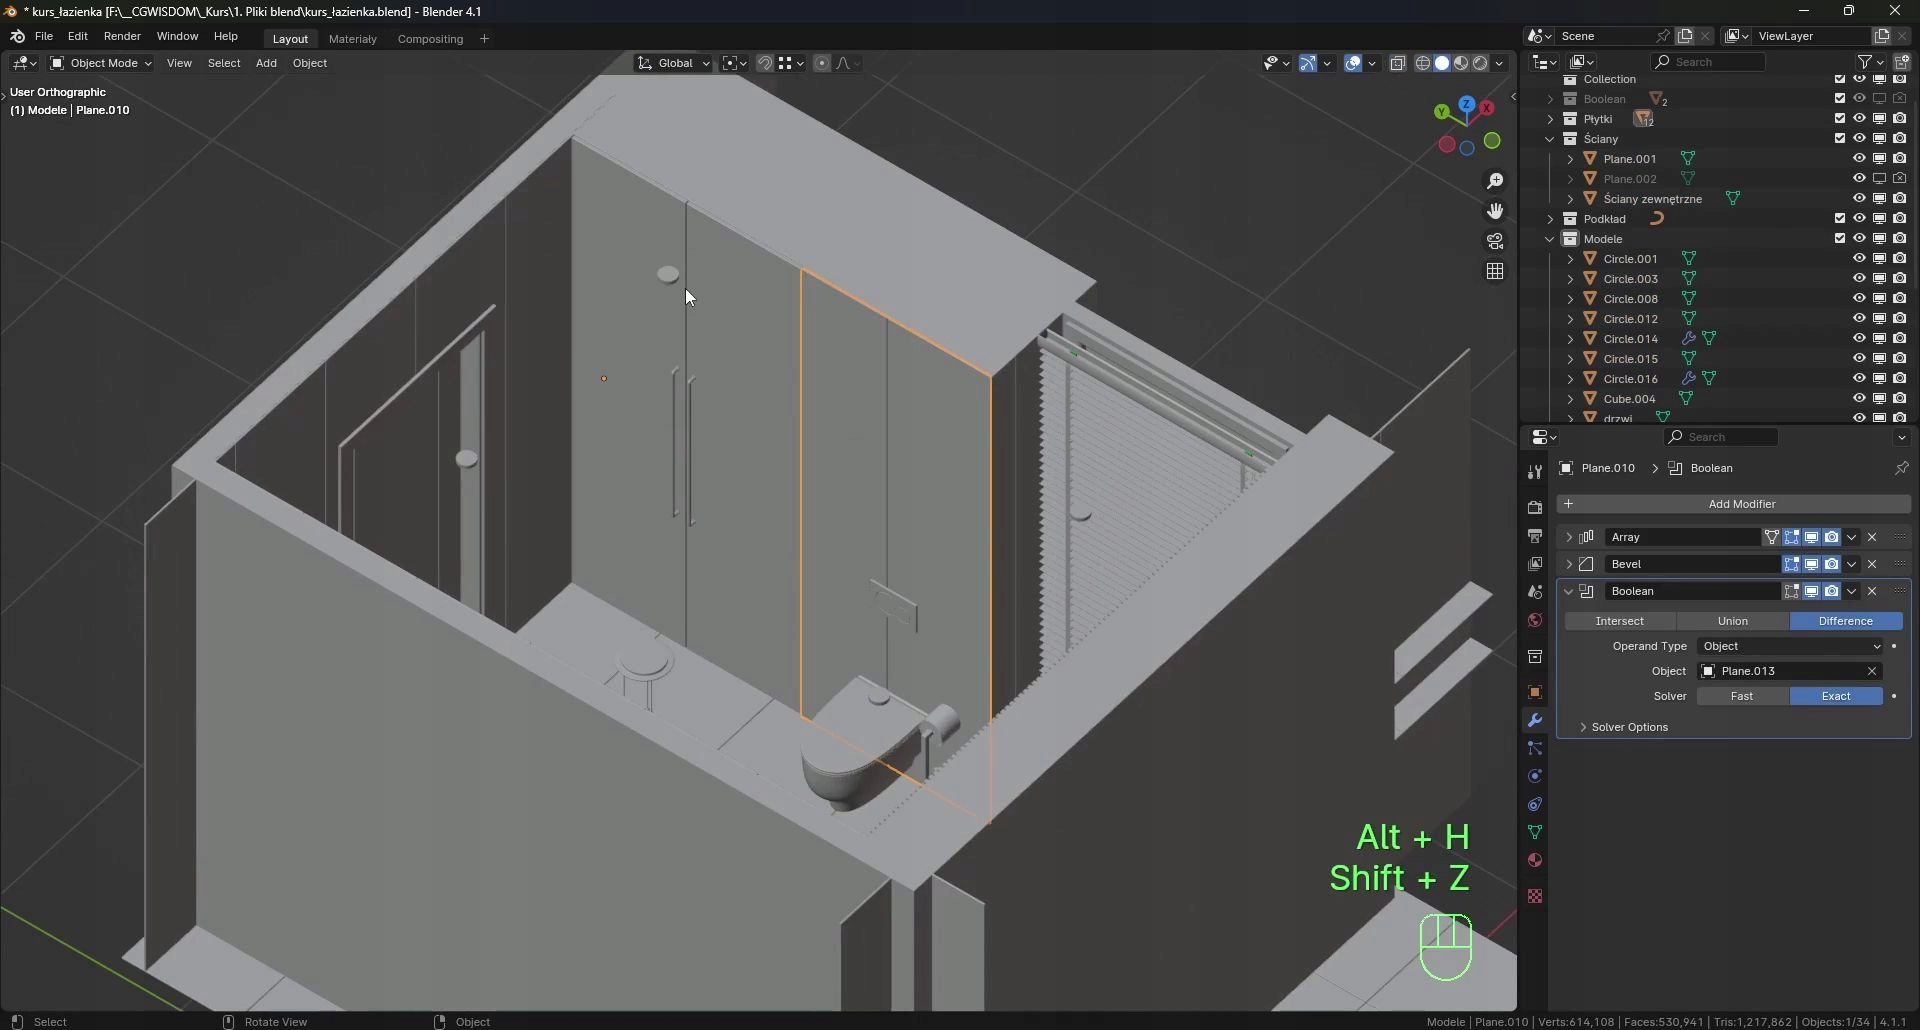Select the Fast solver option
This screenshot has height=1030, width=1920.
(1742, 697)
